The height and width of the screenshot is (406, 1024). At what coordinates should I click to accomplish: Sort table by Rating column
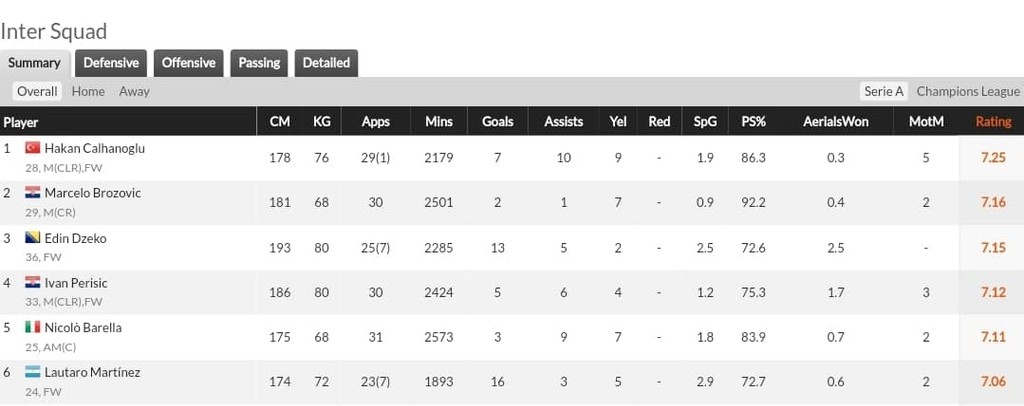point(993,122)
